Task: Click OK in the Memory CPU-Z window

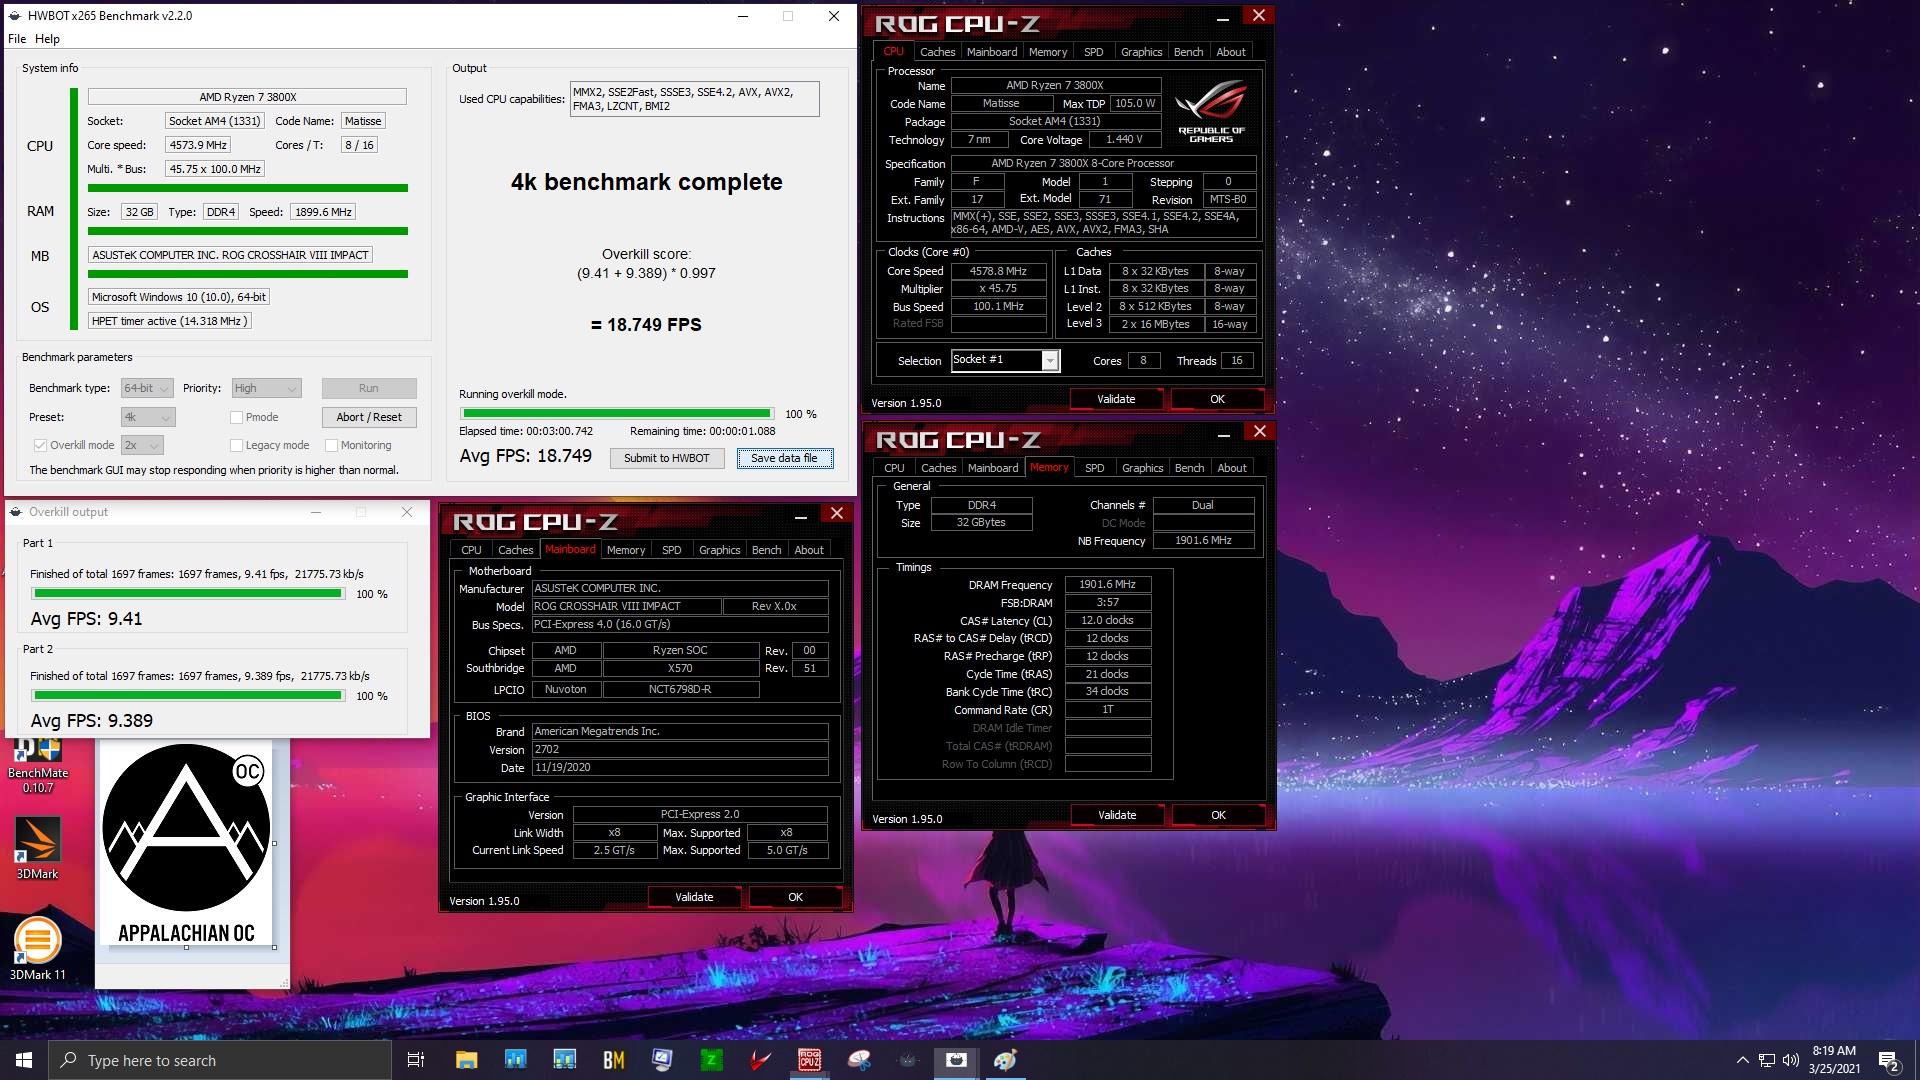Action: click(1218, 815)
